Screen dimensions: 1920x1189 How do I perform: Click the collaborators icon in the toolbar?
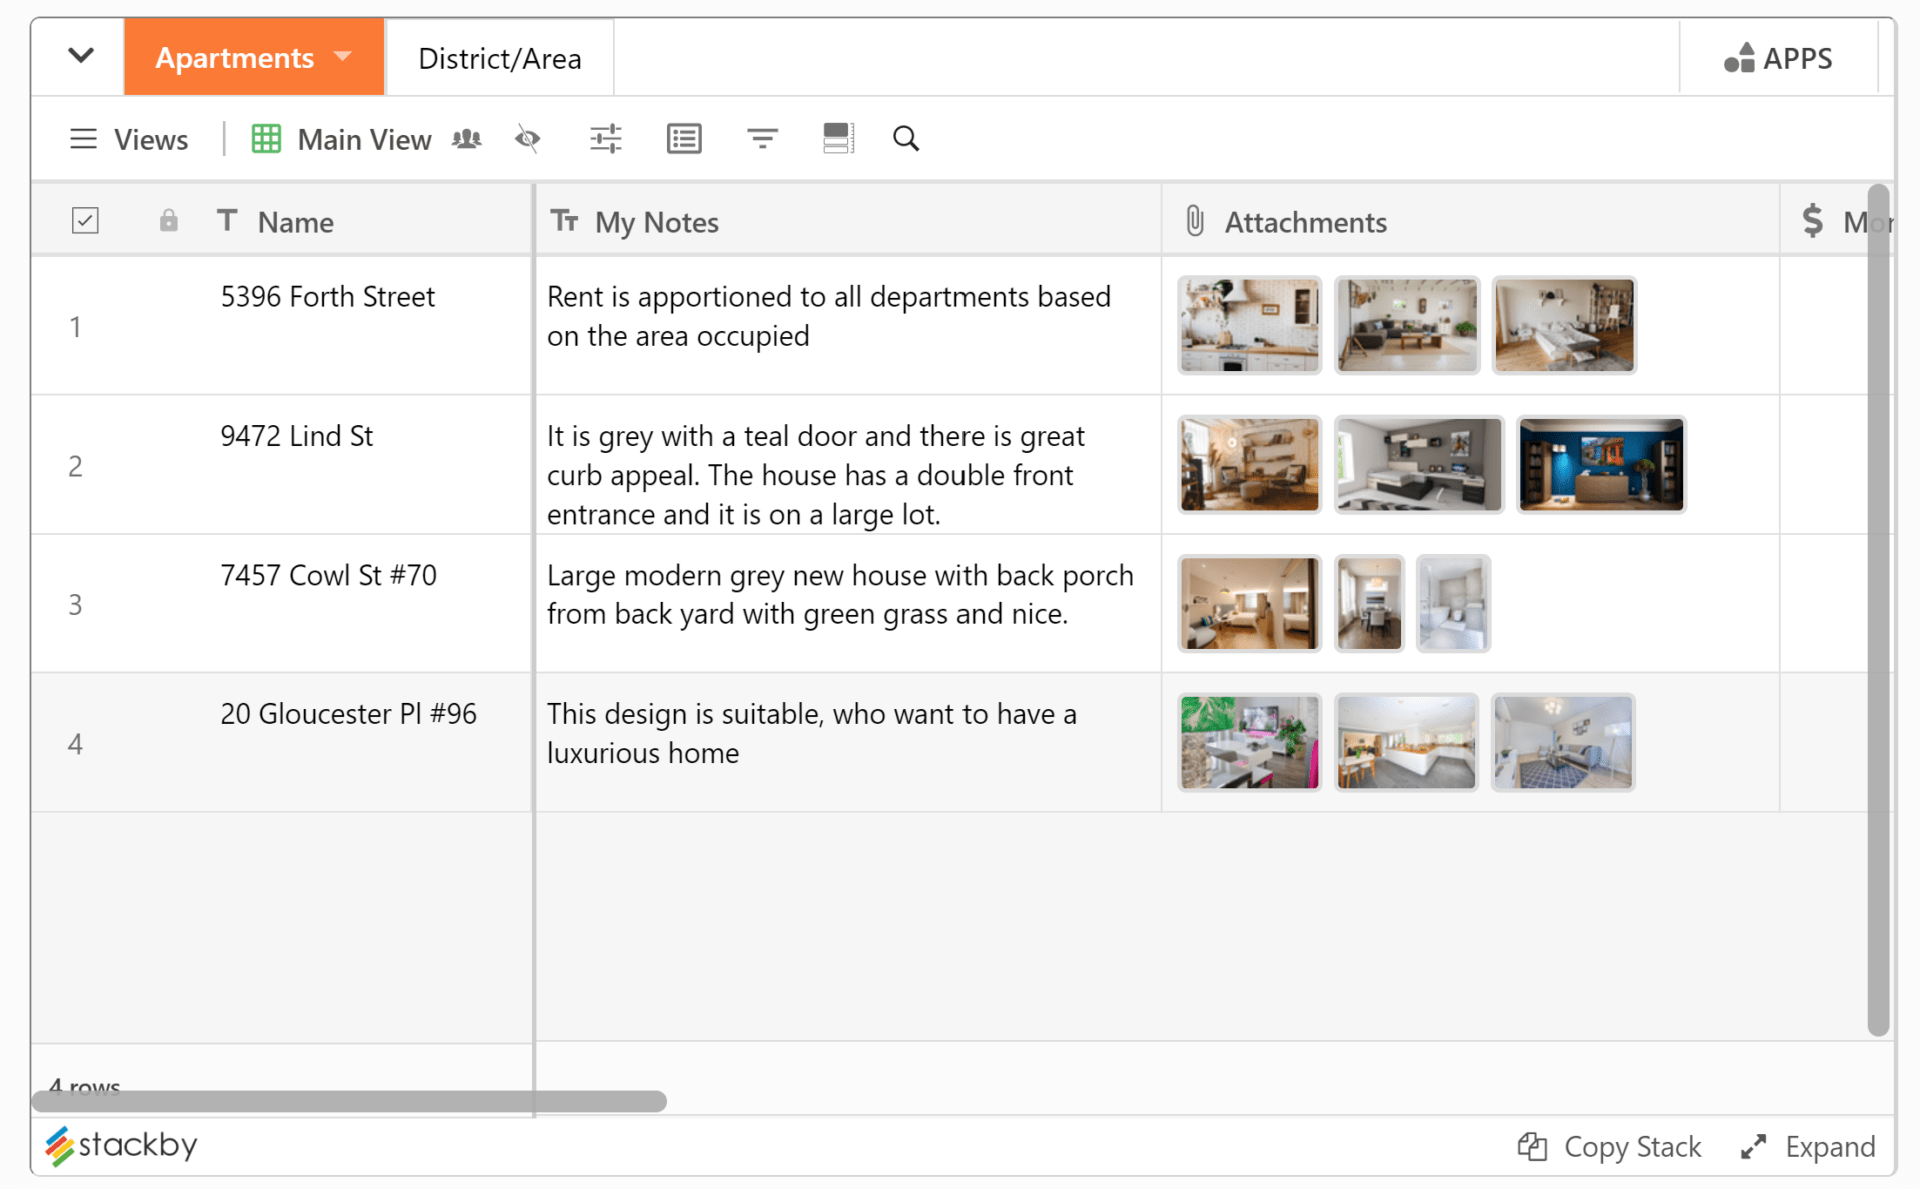pos(466,138)
